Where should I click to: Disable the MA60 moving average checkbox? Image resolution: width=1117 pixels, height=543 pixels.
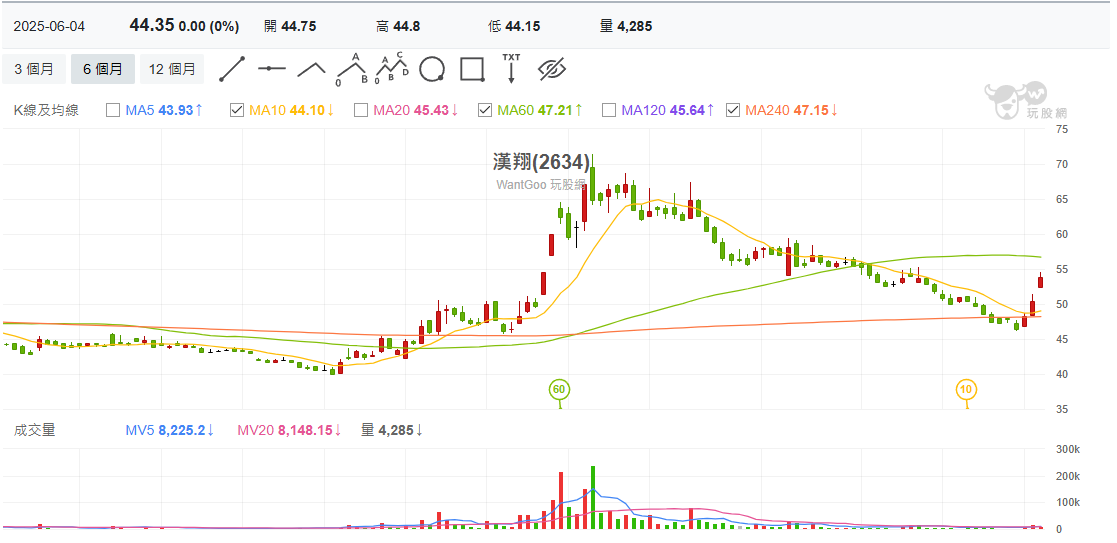pyautogui.click(x=484, y=110)
